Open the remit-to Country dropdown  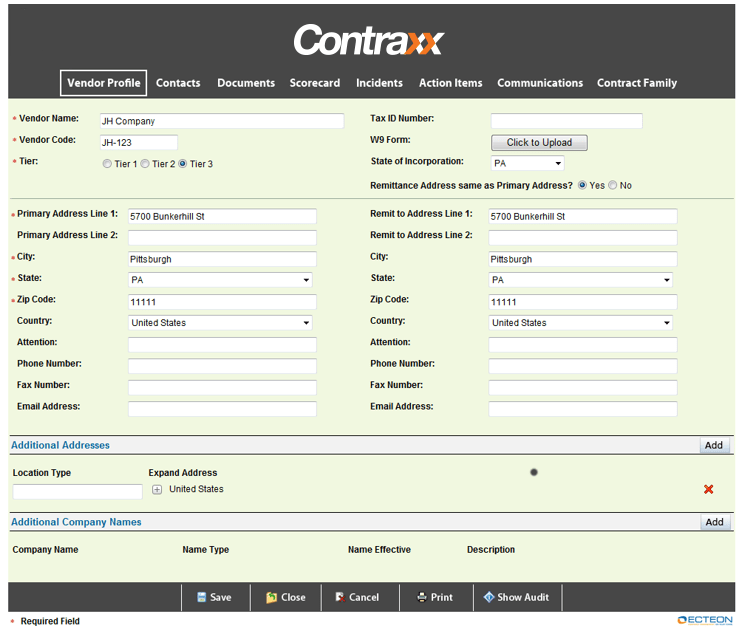pyautogui.click(x=580, y=323)
